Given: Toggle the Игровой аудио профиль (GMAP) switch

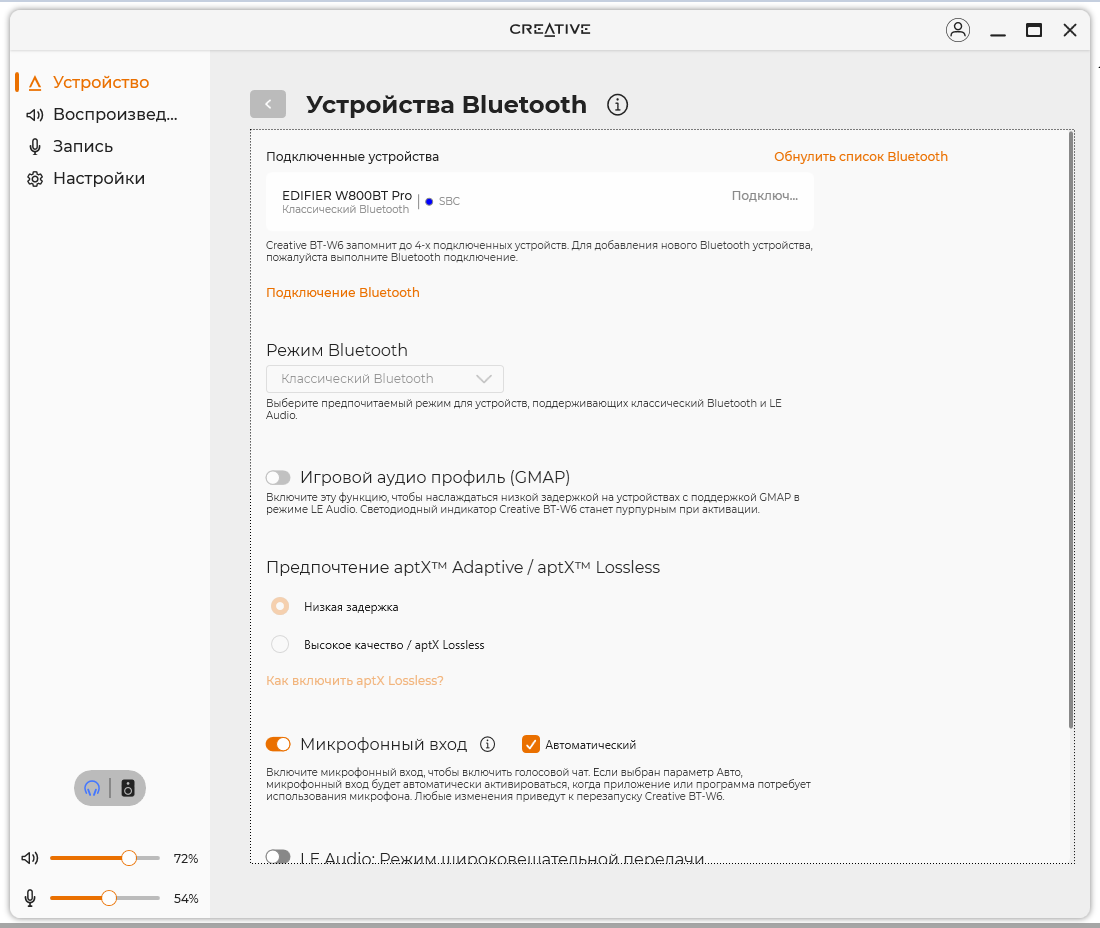Looking at the screenshot, I should 278,478.
